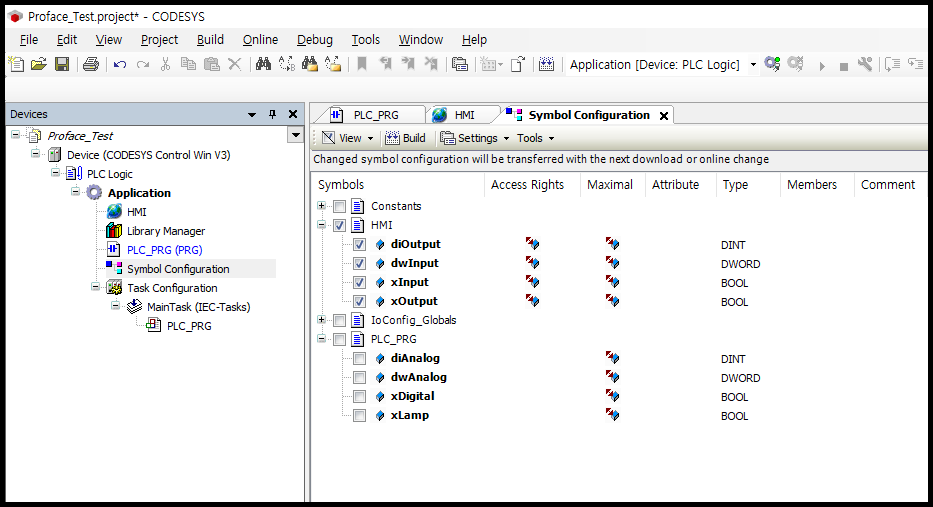Uncheck the xOutput symbol checkbox

(359, 301)
